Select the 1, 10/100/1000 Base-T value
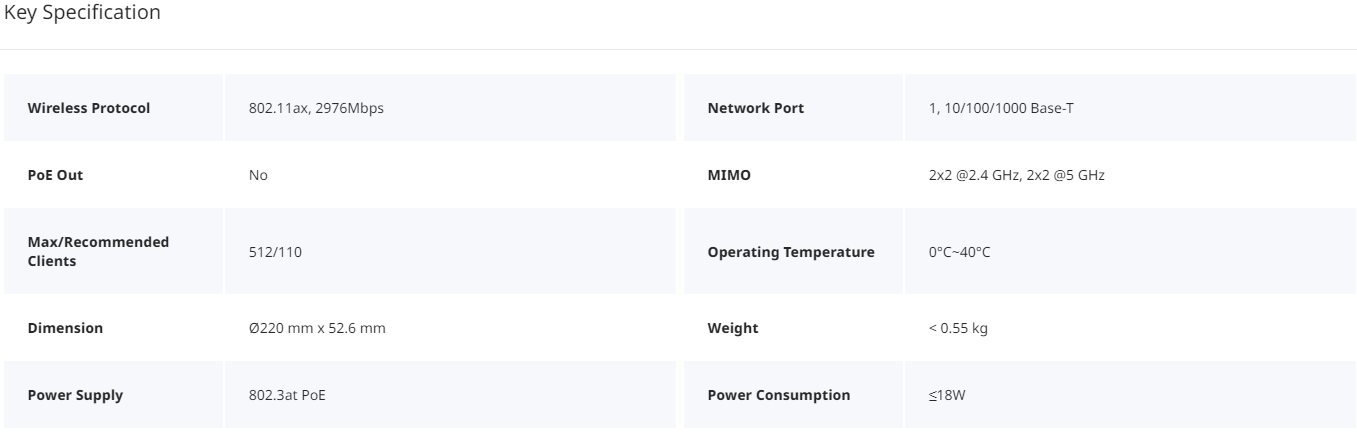The height and width of the screenshot is (437, 1357). coord(1001,108)
